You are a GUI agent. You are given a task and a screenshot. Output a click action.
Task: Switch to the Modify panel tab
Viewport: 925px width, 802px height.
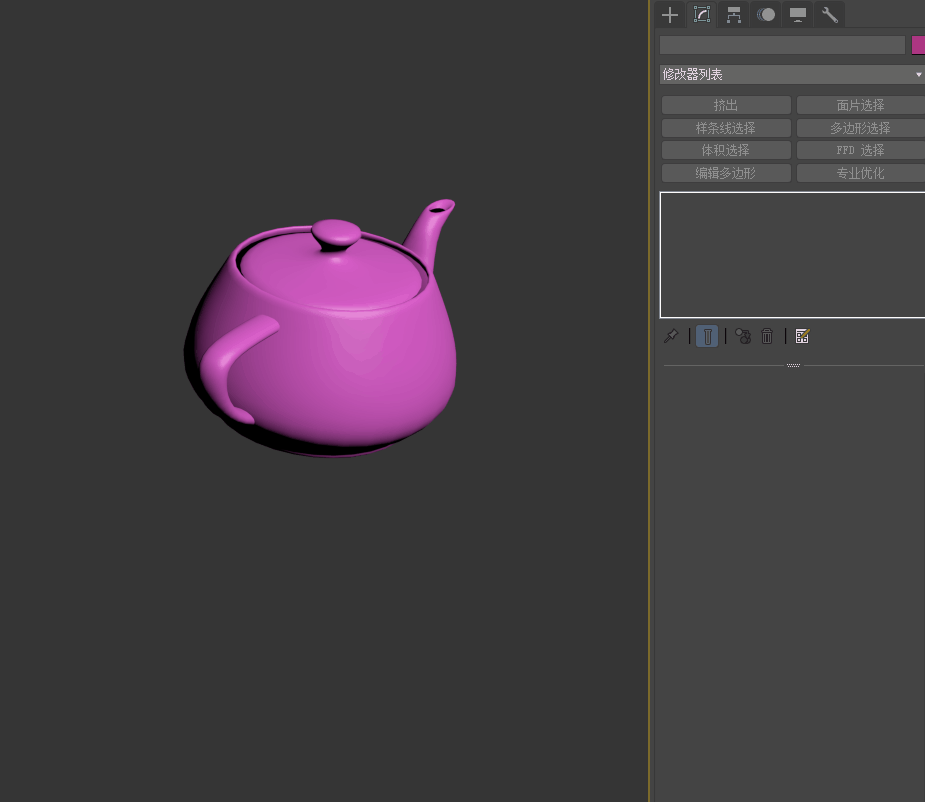click(x=702, y=14)
